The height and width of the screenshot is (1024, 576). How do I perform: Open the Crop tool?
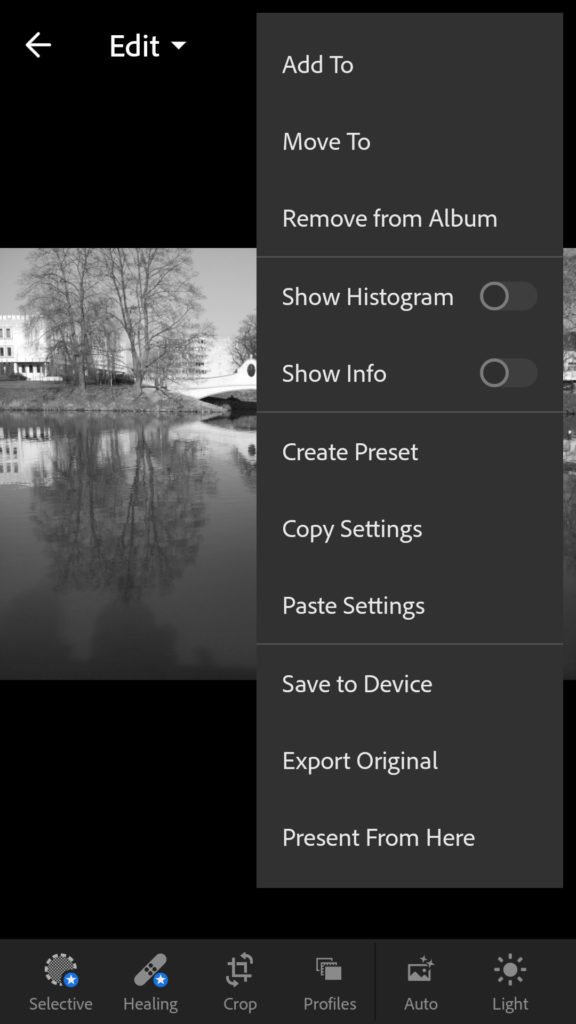click(240, 982)
